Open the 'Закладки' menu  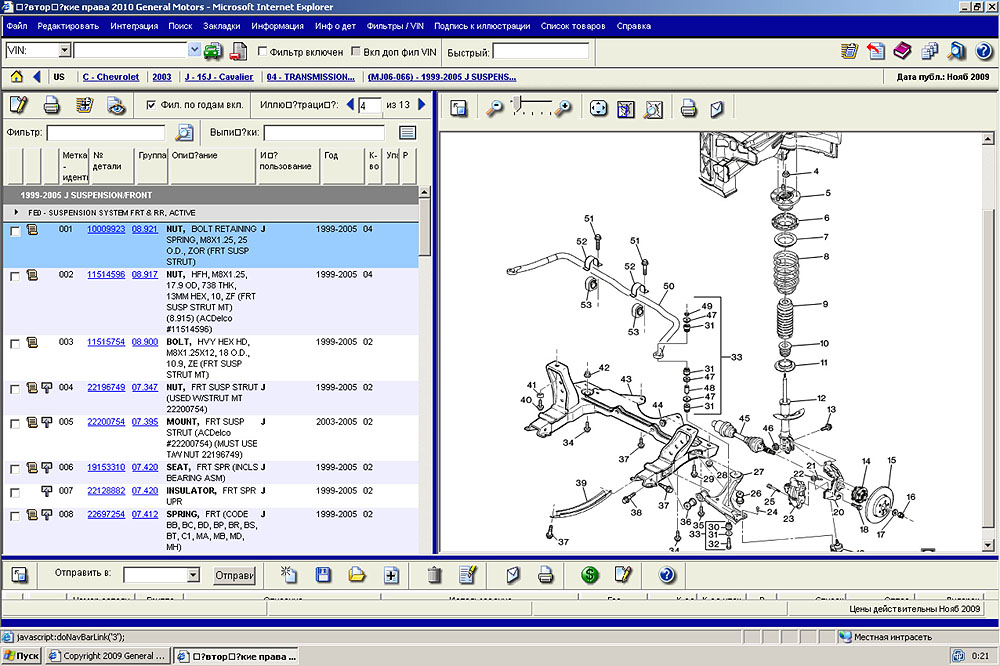coord(221,25)
